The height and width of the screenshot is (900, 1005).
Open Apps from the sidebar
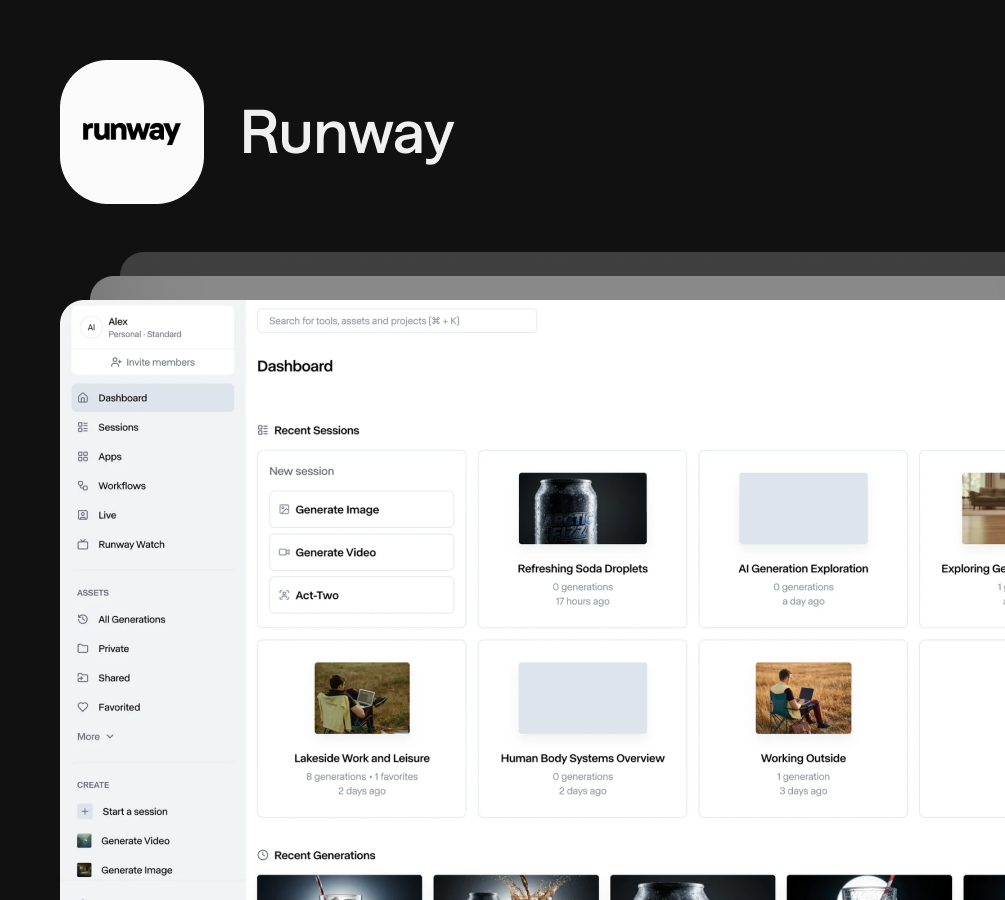click(153, 456)
